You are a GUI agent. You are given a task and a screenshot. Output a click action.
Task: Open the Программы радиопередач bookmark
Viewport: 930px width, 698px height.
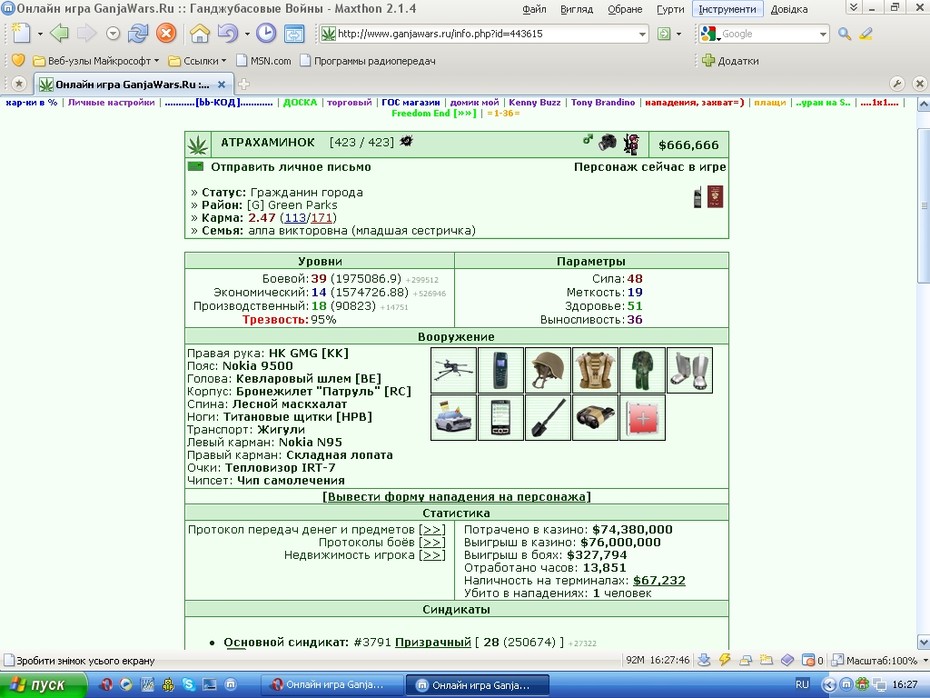pyautogui.click(x=368, y=60)
